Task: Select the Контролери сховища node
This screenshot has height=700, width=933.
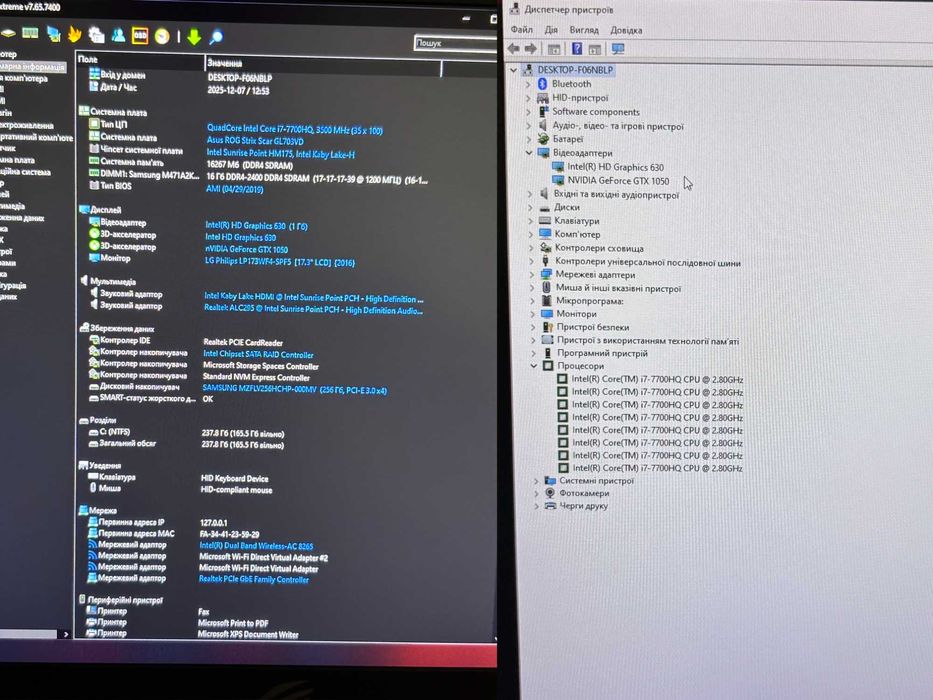Action: pyautogui.click(x=599, y=248)
